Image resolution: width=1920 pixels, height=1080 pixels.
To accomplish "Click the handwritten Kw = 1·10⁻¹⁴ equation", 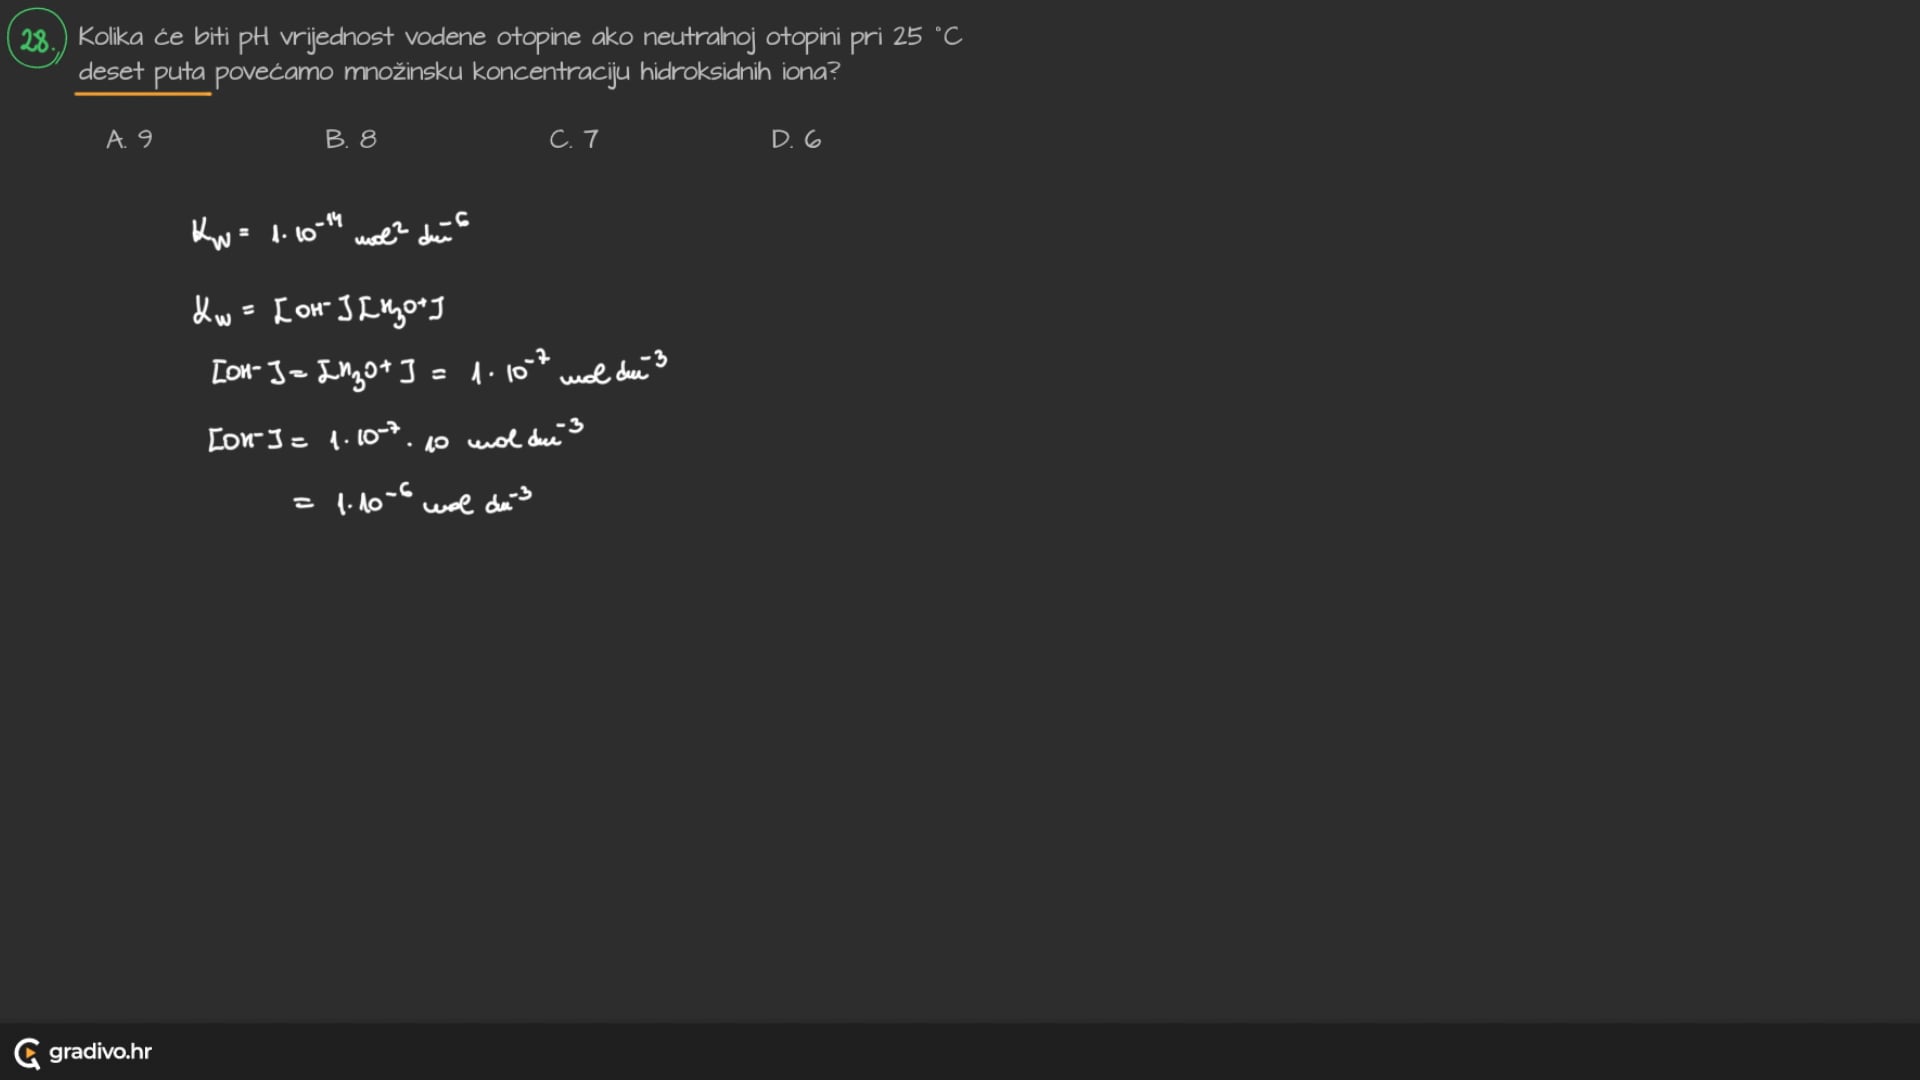I will pos(330,232).
